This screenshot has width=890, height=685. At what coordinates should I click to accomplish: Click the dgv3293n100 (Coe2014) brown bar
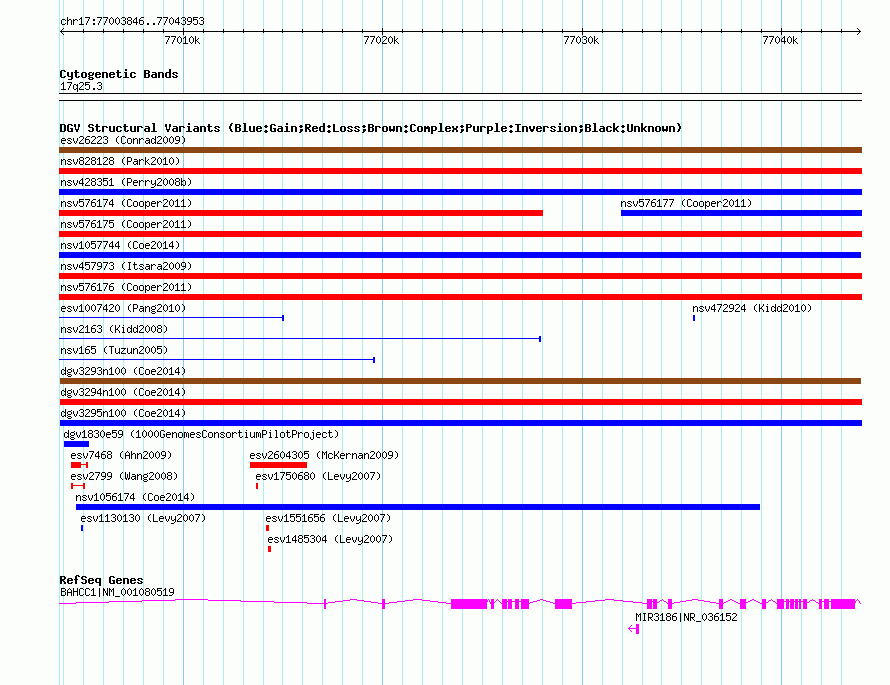pyautogui.click(x=460, y=381)
